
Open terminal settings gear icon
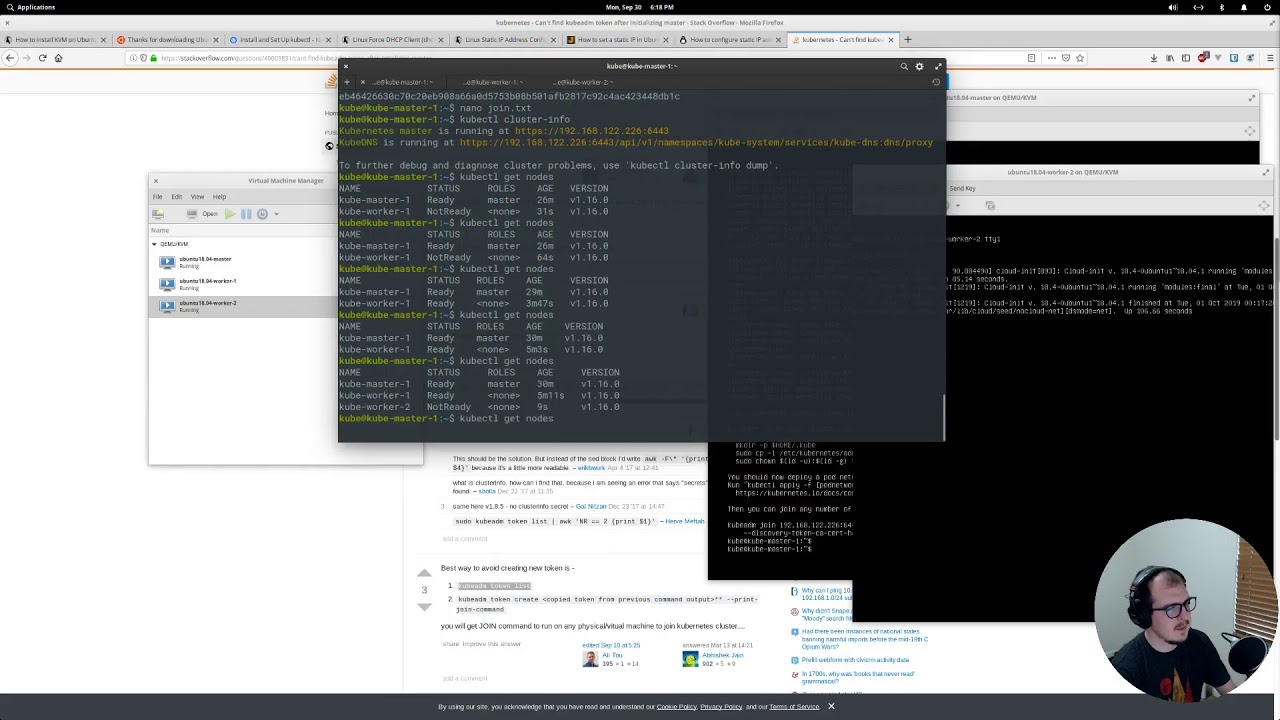point(920,67)
